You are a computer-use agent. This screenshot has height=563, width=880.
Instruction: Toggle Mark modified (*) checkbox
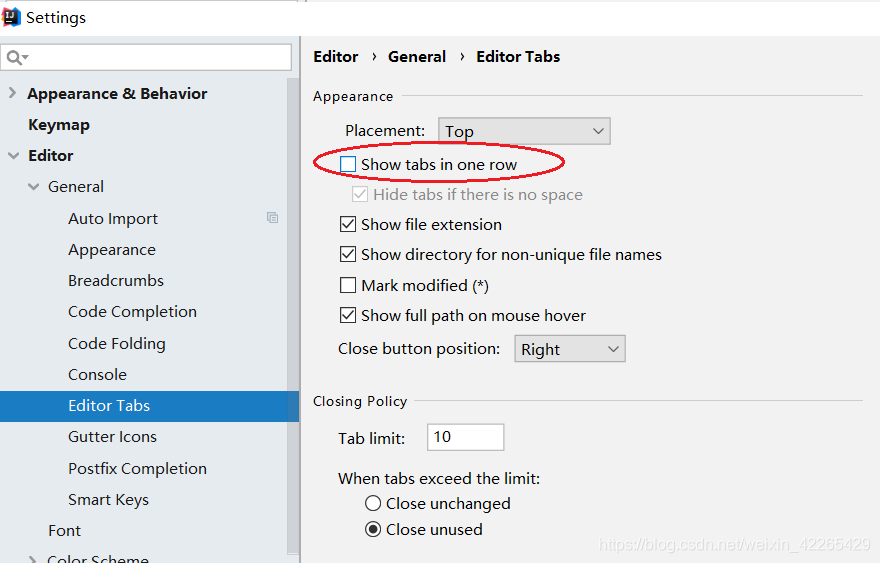pos(348,285)
